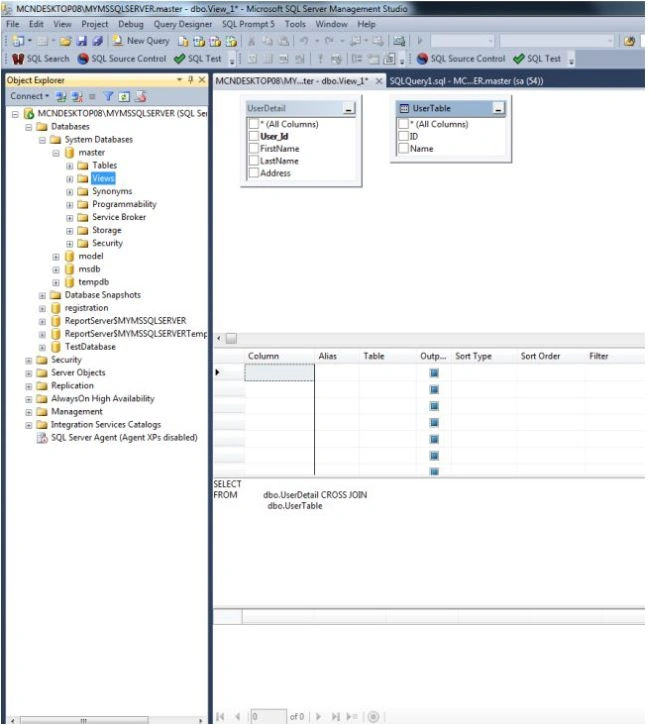The image size is (650, 725).
Task: Expand the msdb database node
Action: [x=56, y=269]
